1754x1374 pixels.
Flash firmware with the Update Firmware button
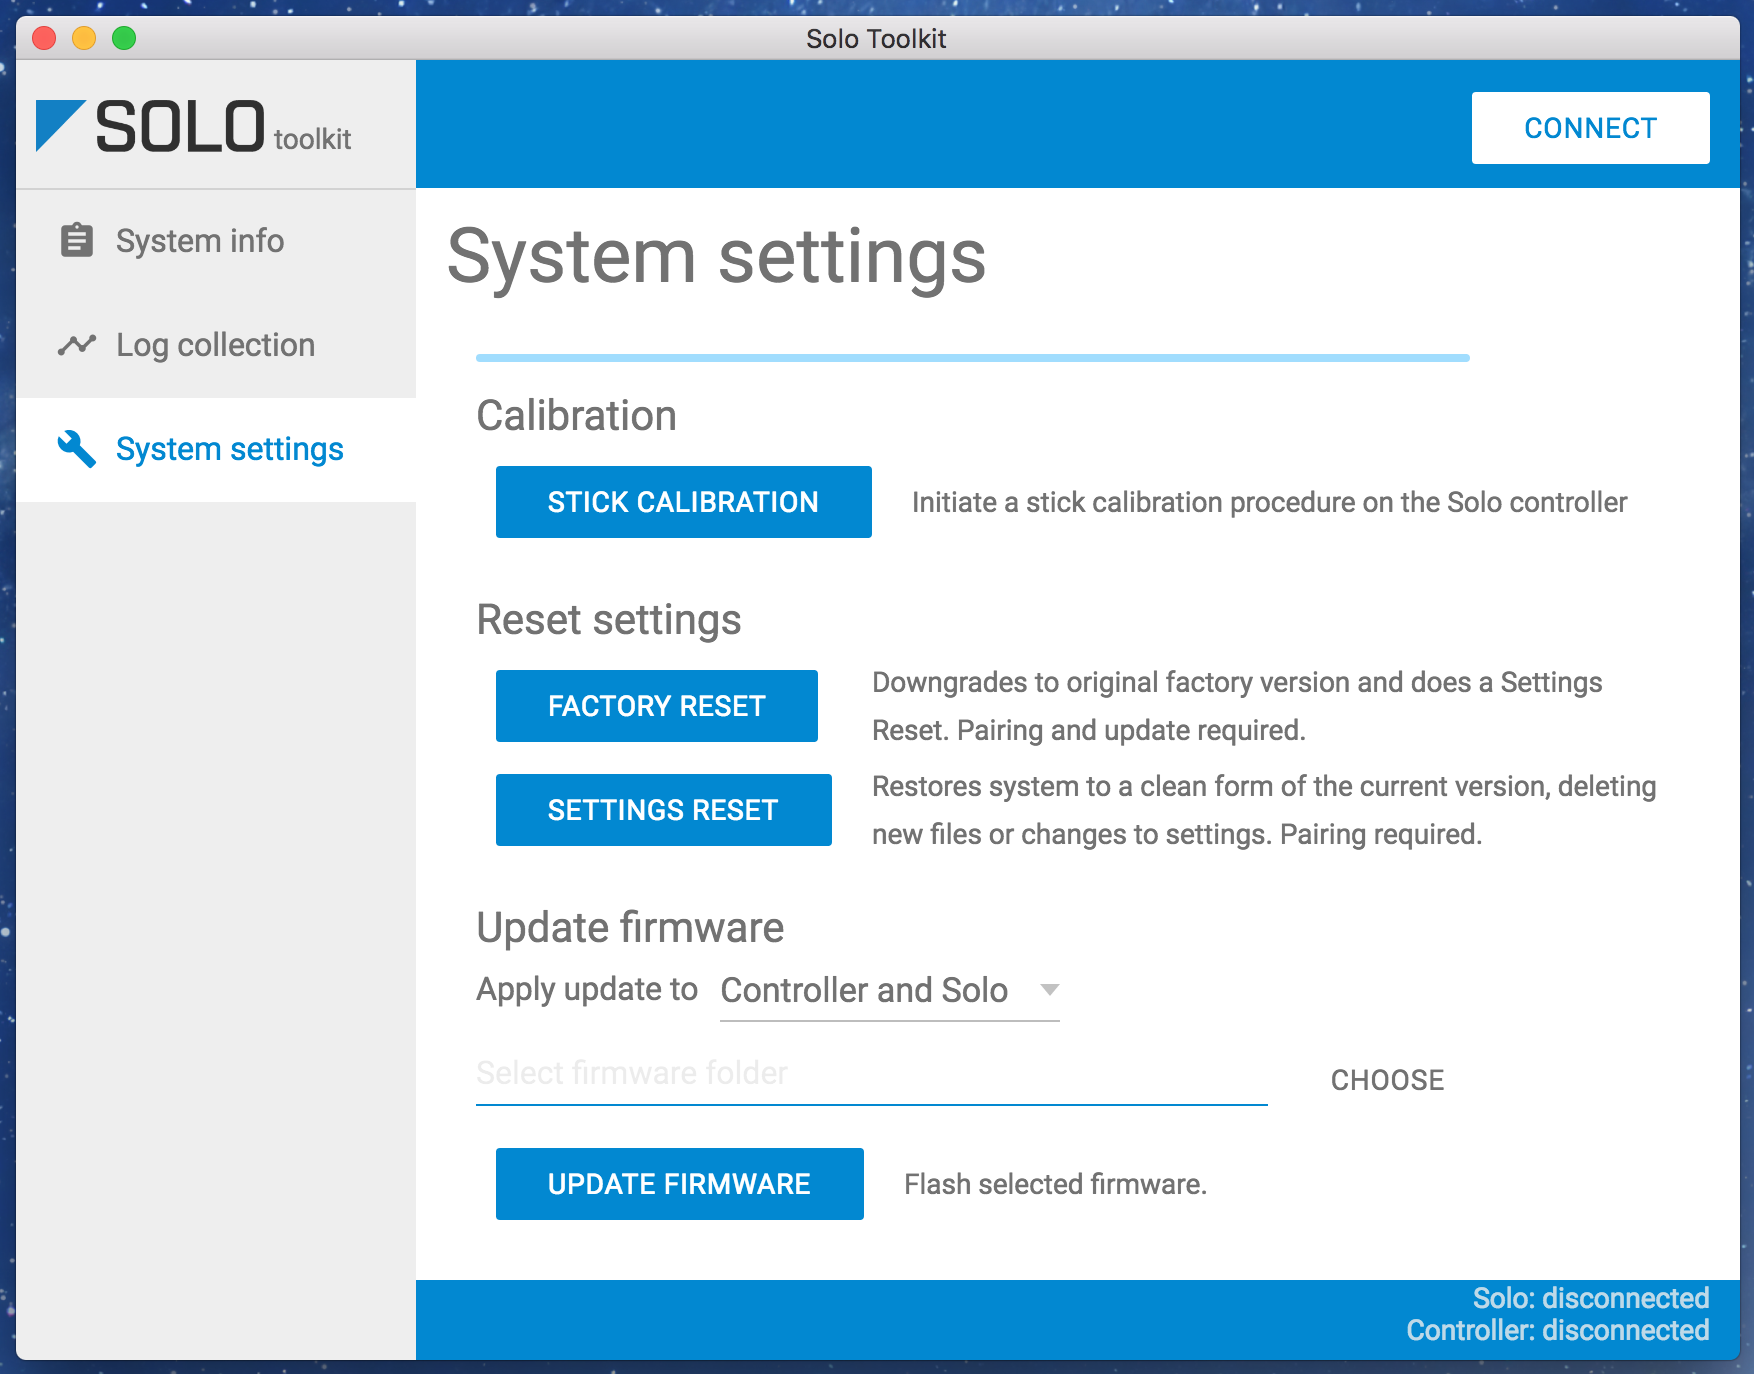(679, 1184)
